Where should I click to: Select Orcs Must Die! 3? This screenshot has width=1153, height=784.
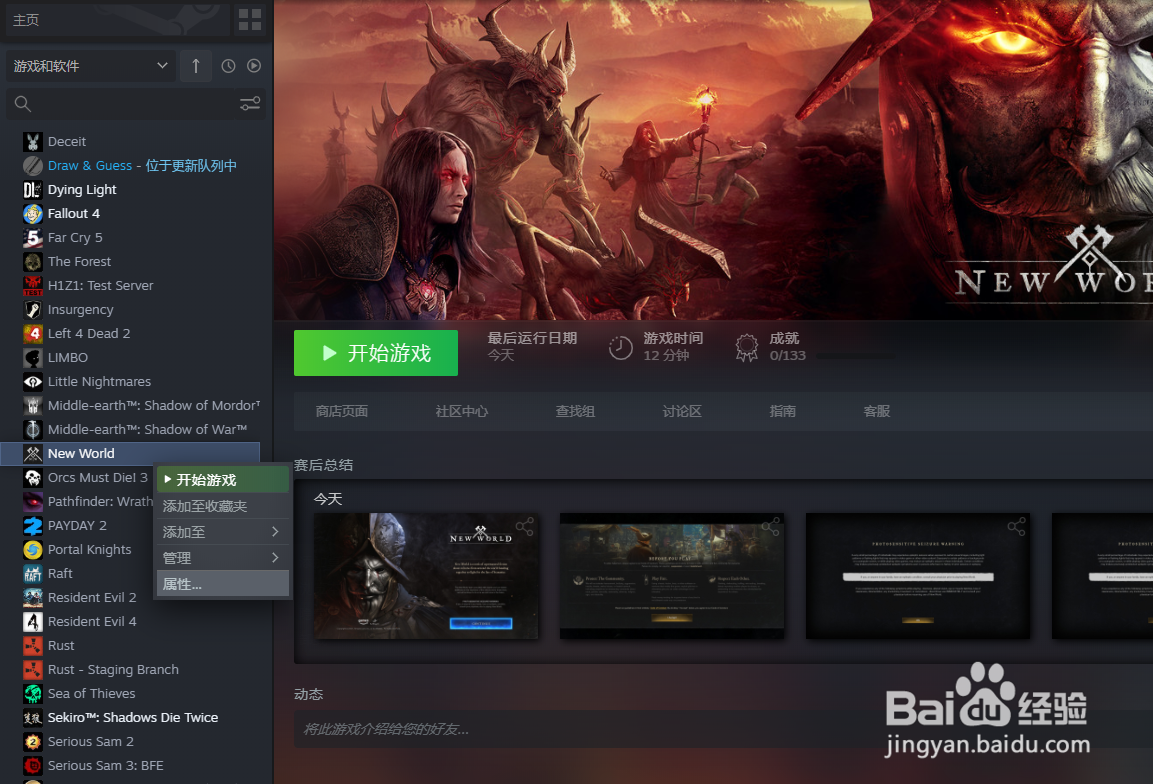click(77, 477)
